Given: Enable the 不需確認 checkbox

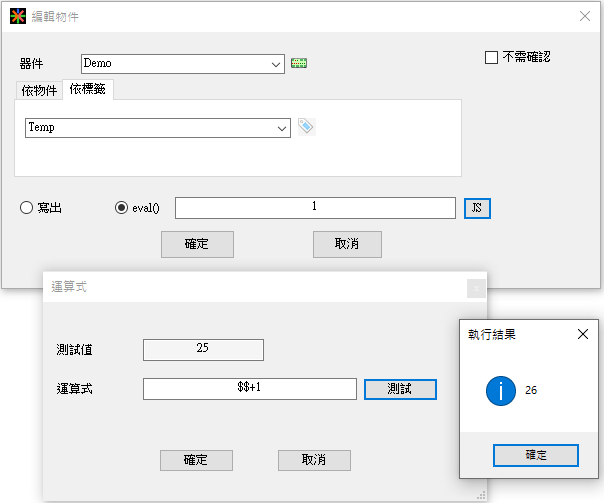Looking at the screenshot, I should 491,57.
